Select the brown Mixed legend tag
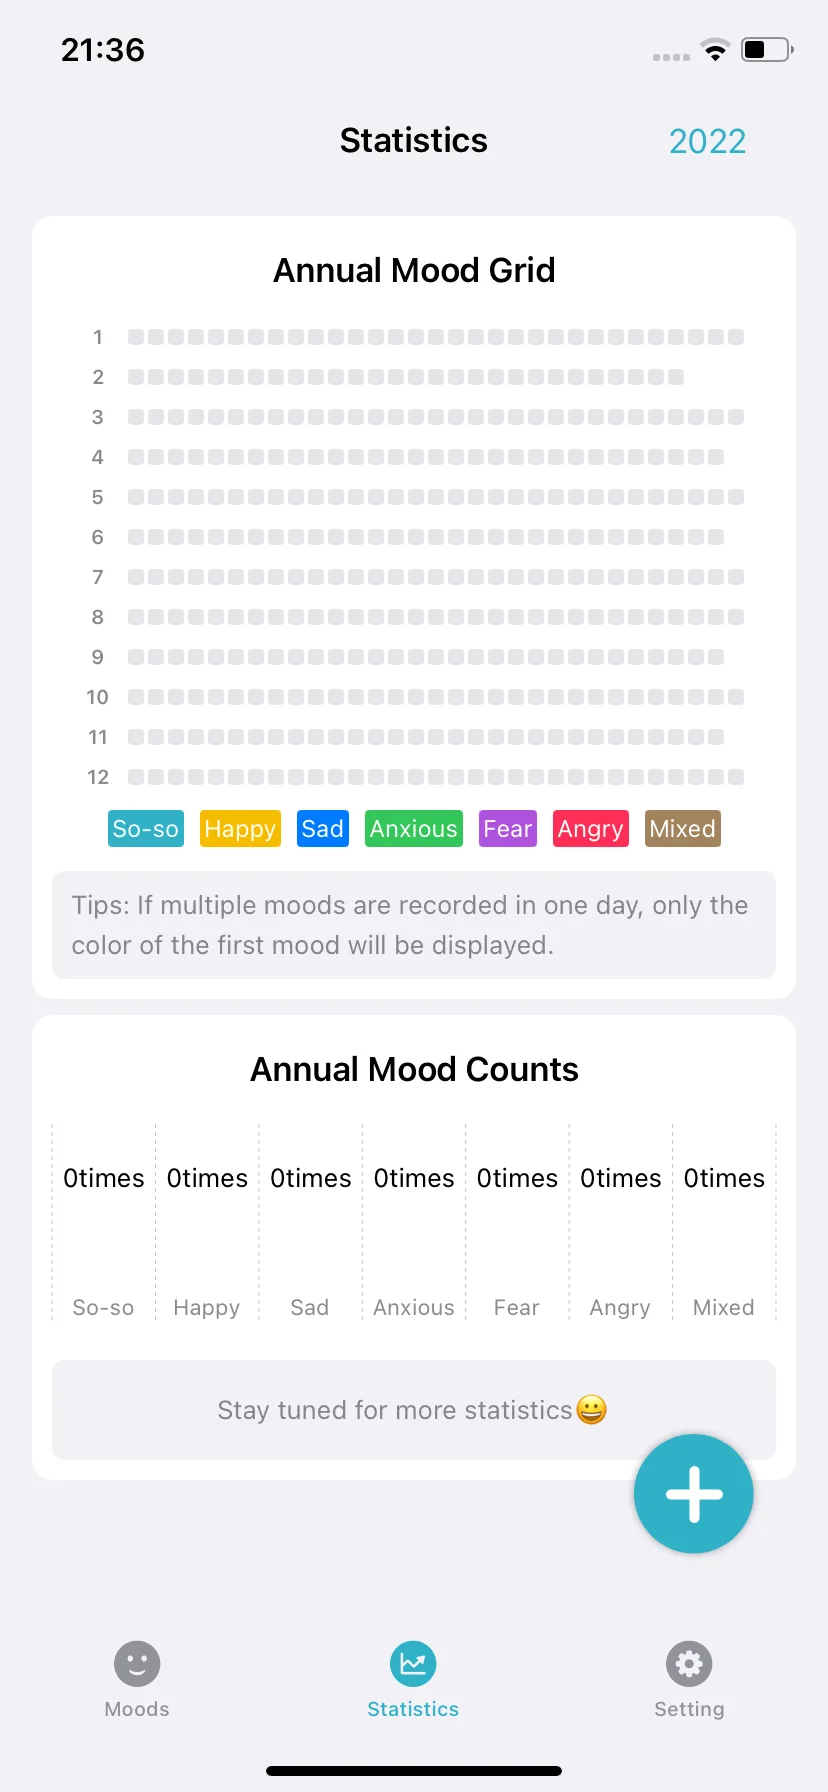Screen dimensions: 828x1792 683,829
